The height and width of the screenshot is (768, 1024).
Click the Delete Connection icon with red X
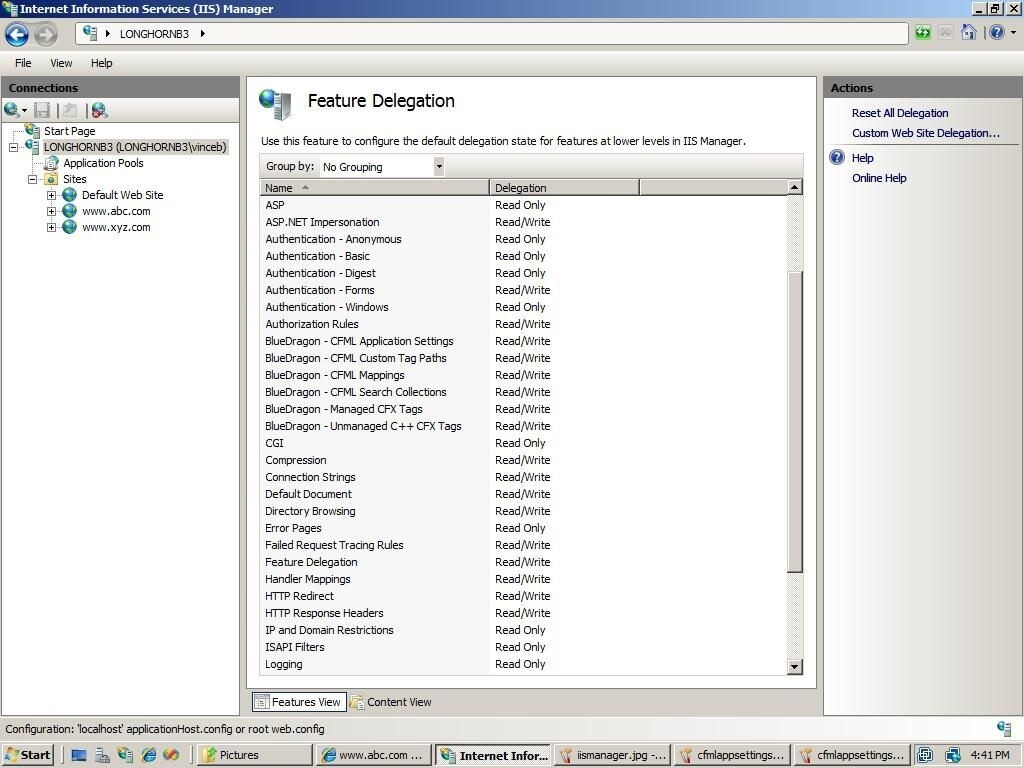click(99, 110)
